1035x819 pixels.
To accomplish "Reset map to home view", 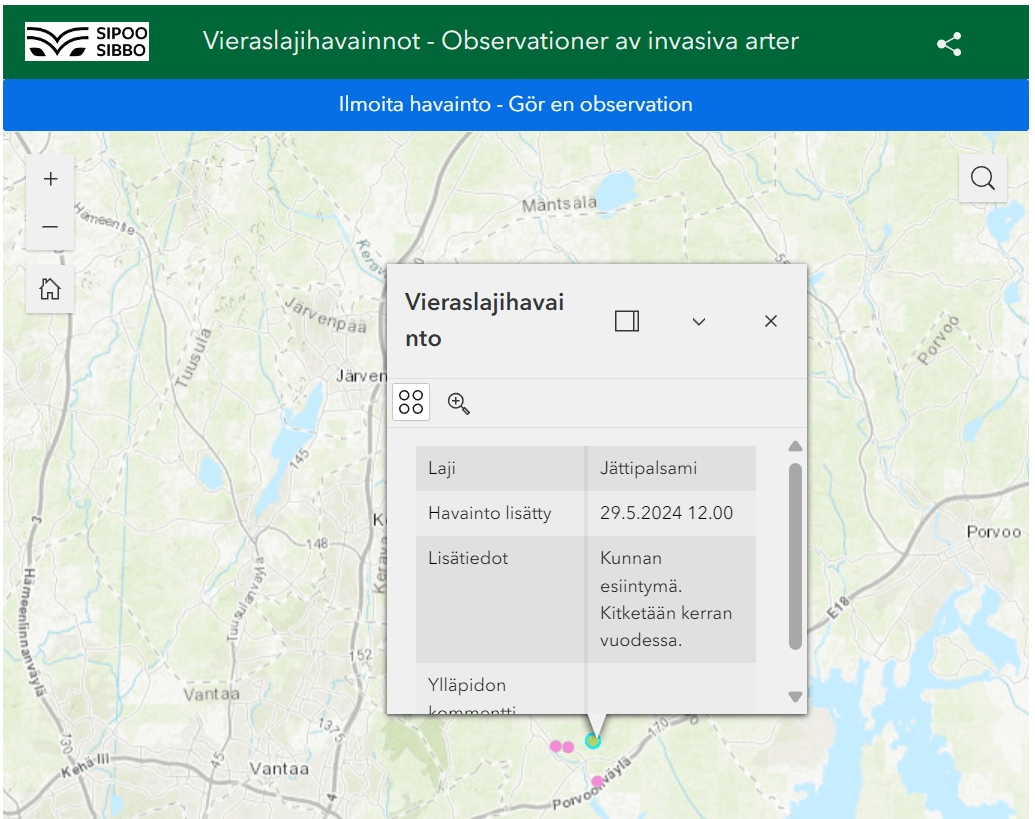I will tap(50, 290).
